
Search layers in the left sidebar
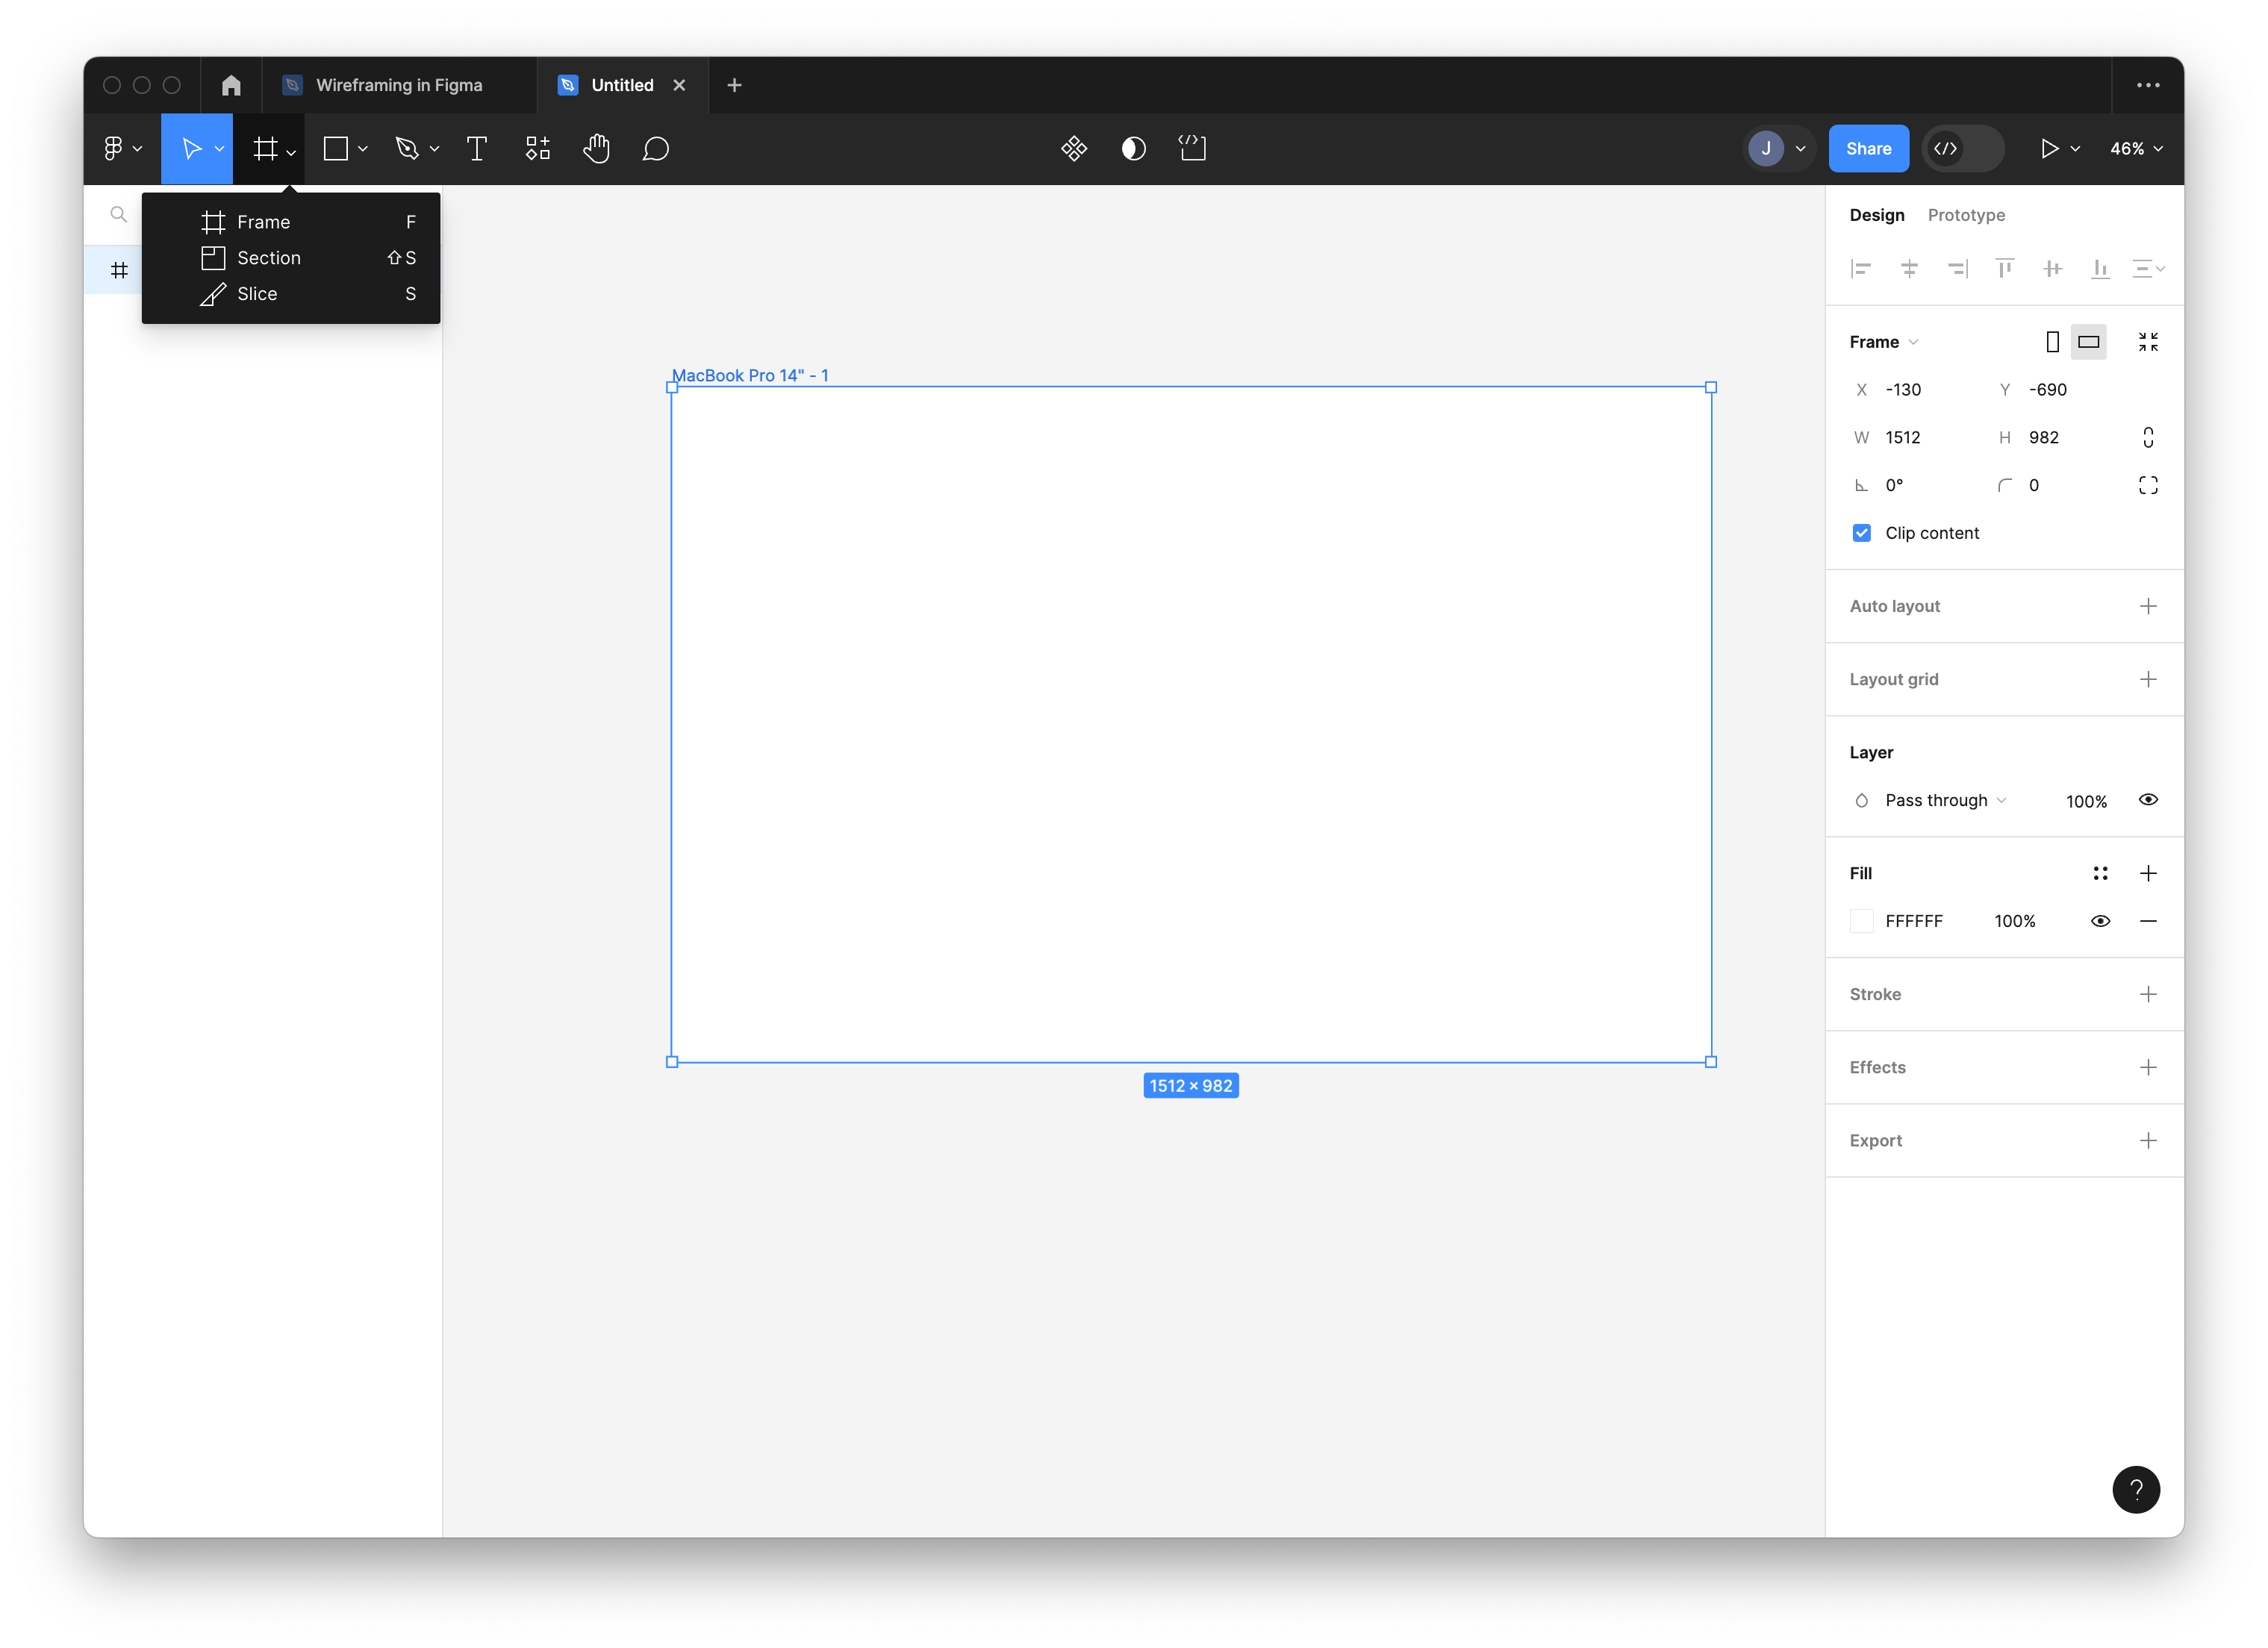(117, 214)
